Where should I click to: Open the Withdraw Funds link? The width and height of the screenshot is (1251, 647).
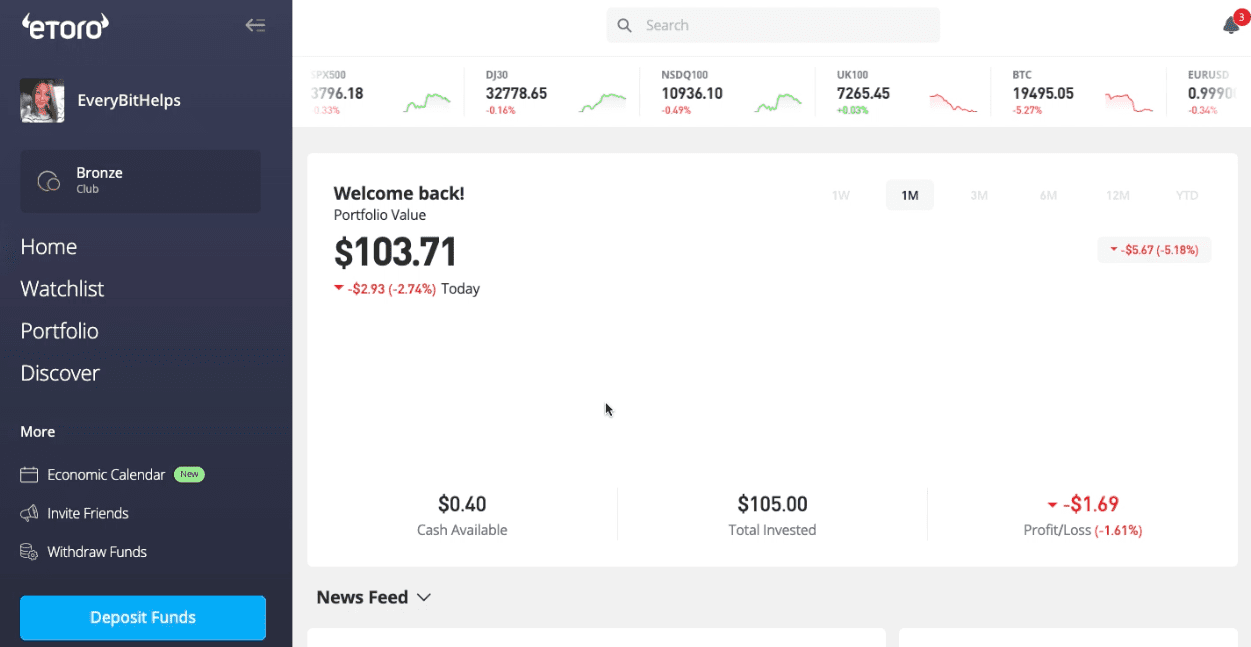(97, 552)
